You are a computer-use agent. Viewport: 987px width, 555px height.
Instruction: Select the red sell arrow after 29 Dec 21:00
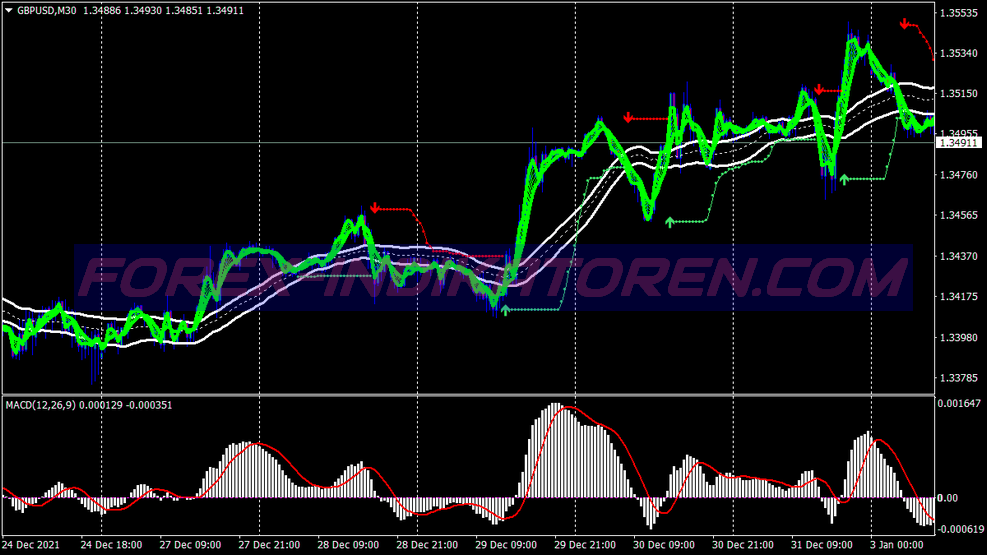(628, 118)
